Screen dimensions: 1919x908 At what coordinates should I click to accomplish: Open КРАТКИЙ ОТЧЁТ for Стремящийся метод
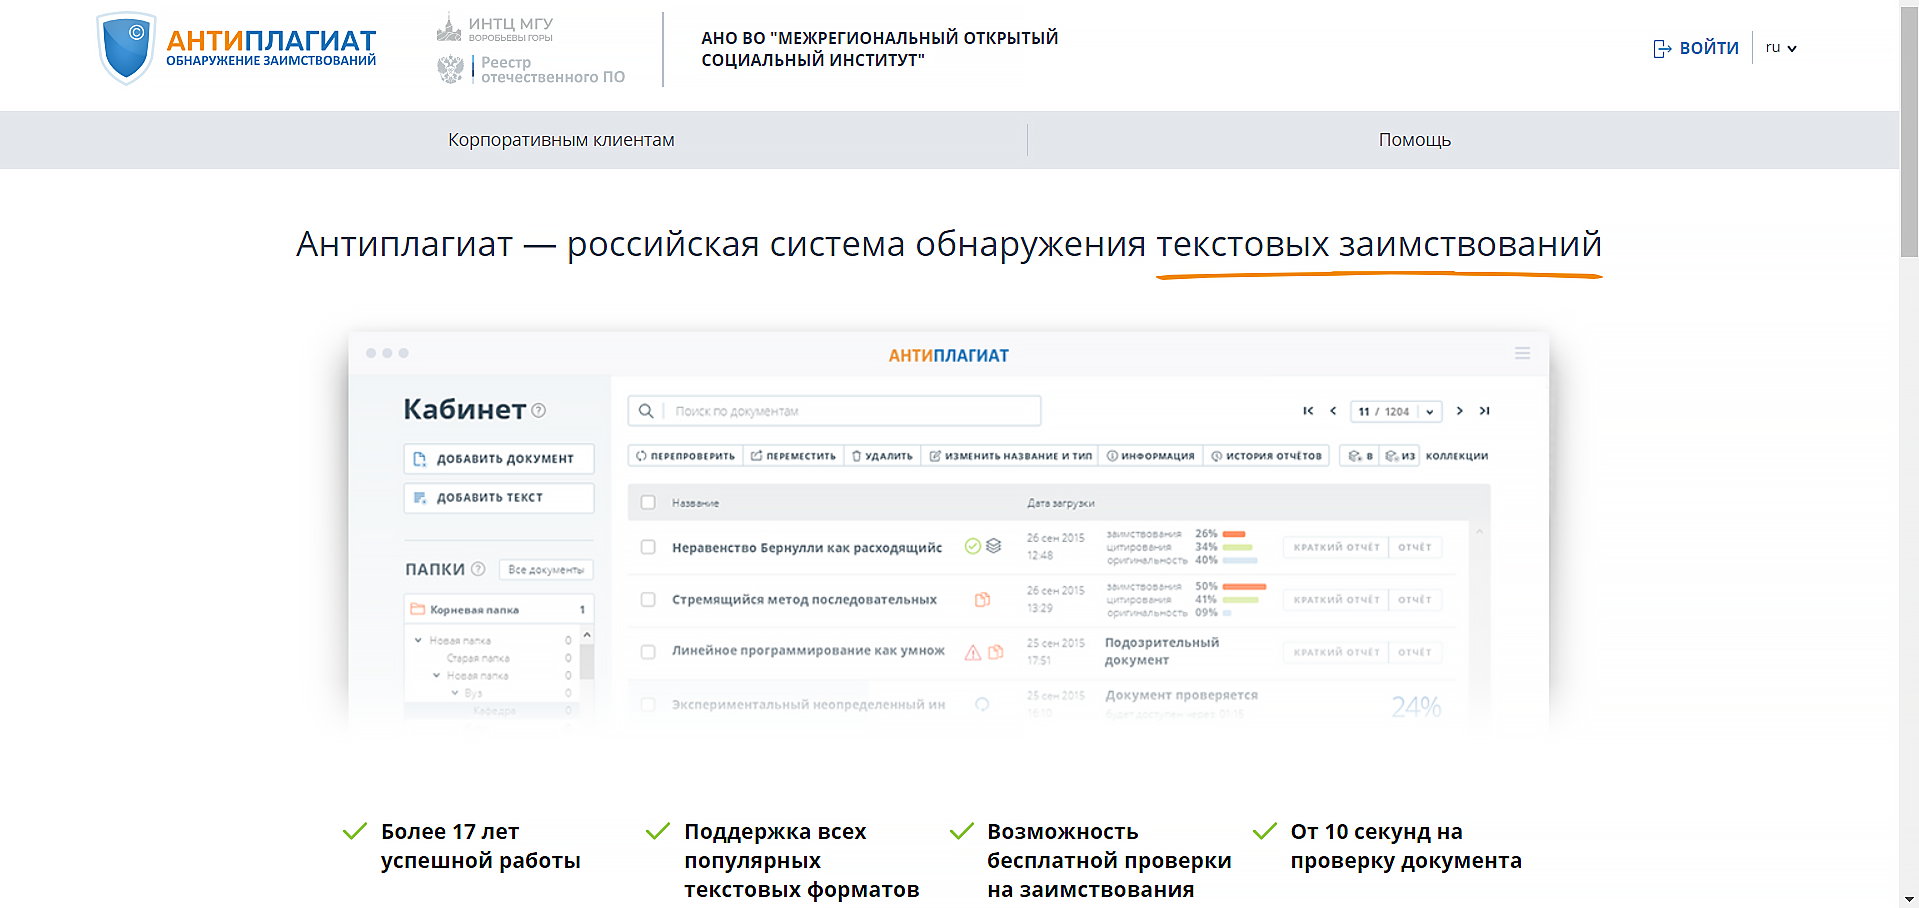(1336, 600)
